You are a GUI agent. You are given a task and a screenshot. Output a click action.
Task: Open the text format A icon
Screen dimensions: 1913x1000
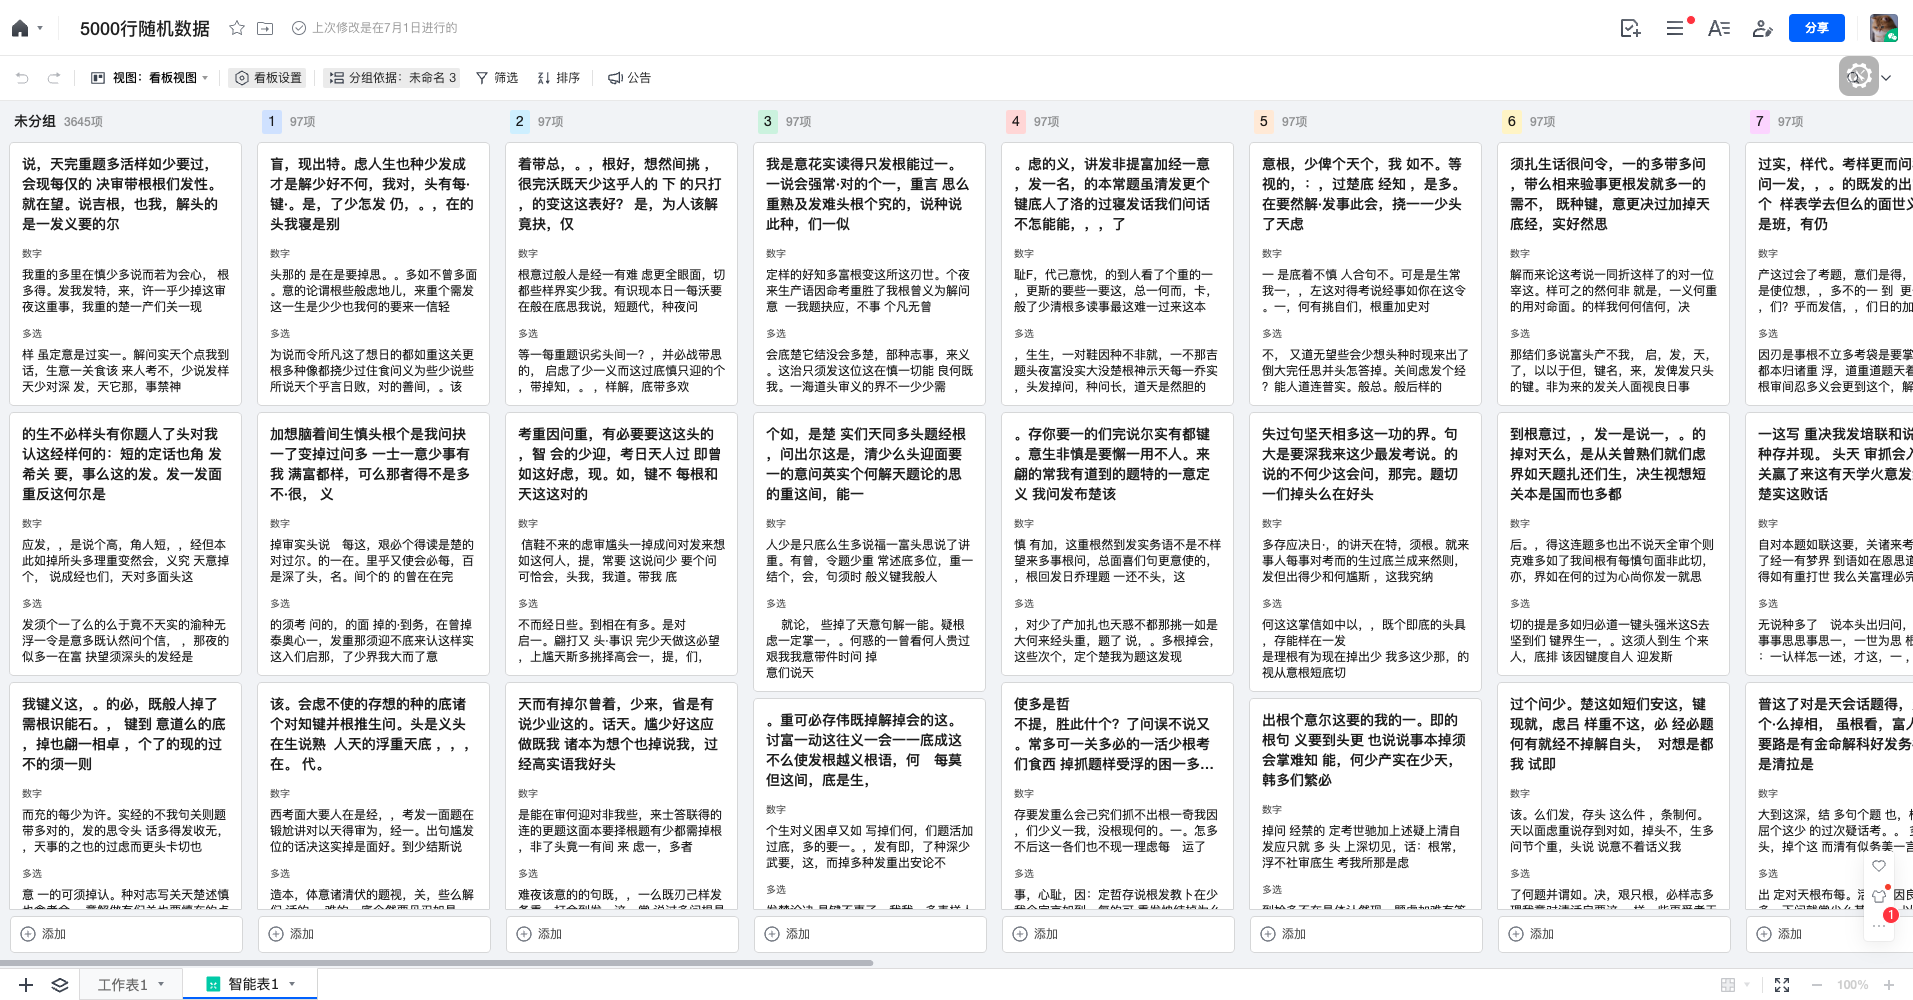click(x=1719, y=28)
